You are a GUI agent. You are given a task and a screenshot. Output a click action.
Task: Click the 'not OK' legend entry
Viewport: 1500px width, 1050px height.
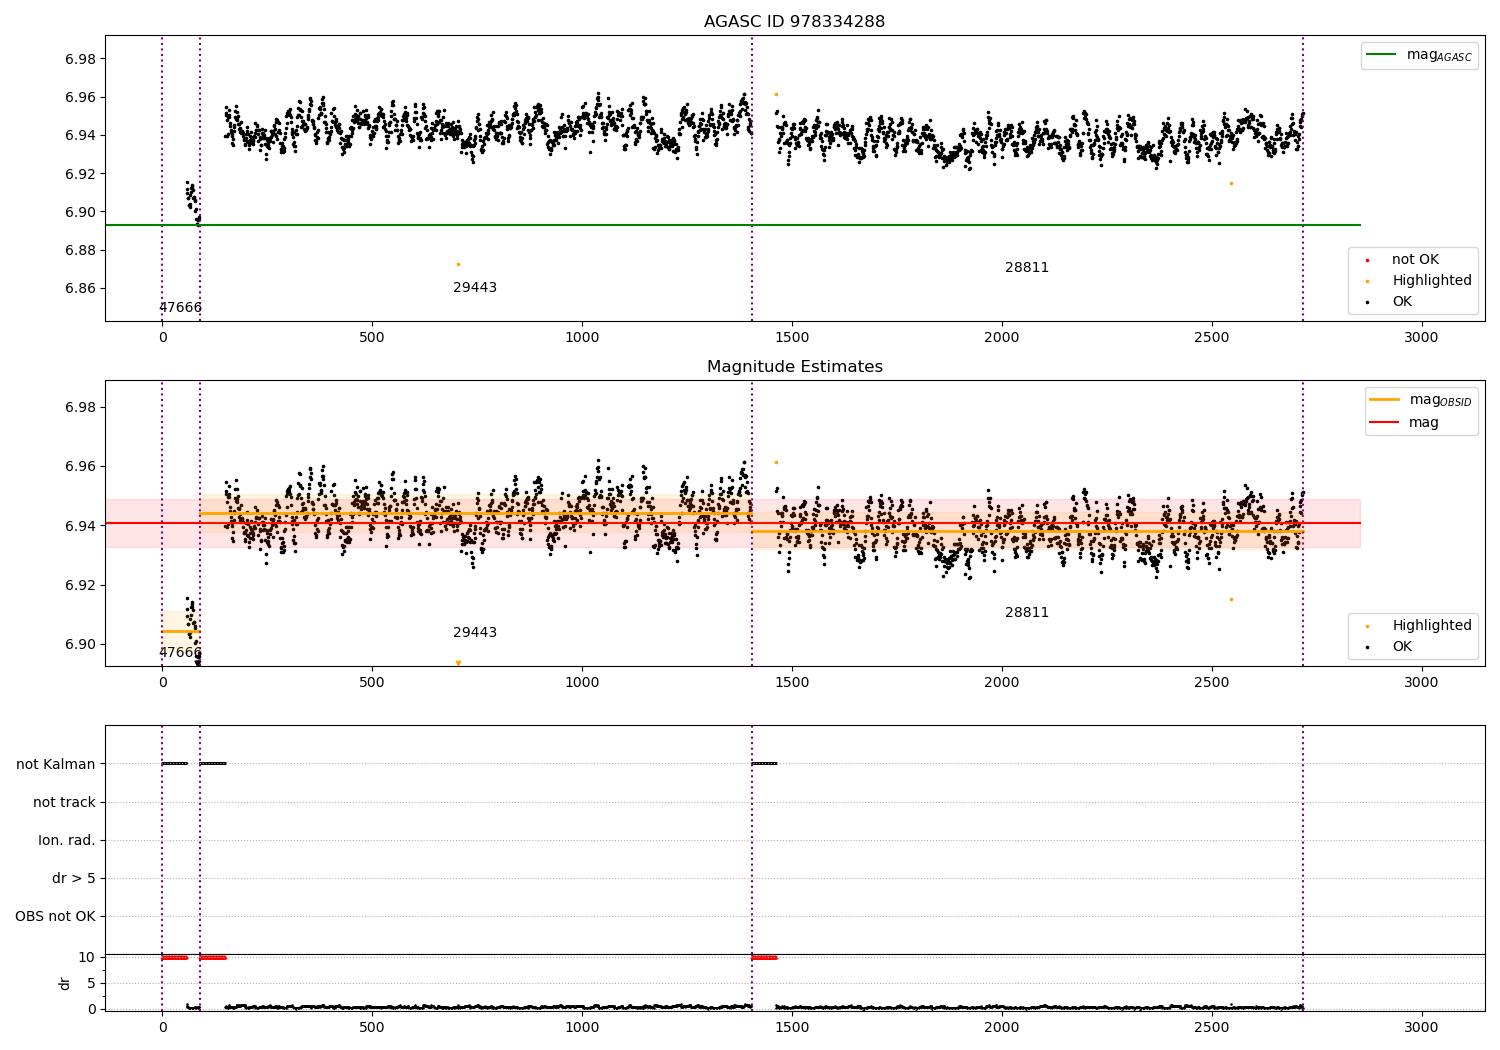(x=1415, y=260)
